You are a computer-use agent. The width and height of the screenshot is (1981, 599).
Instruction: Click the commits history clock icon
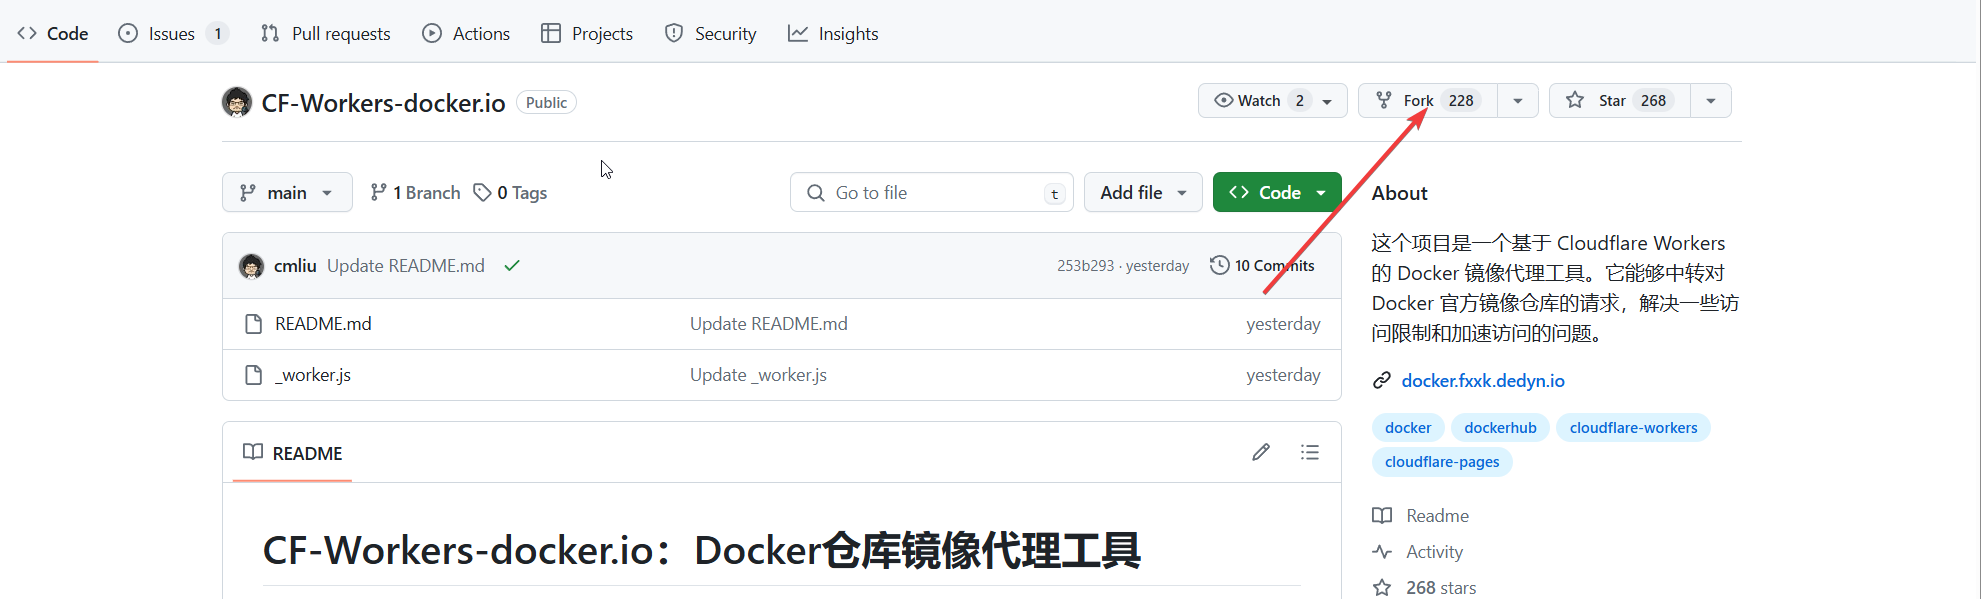[x=1219, y=265]
